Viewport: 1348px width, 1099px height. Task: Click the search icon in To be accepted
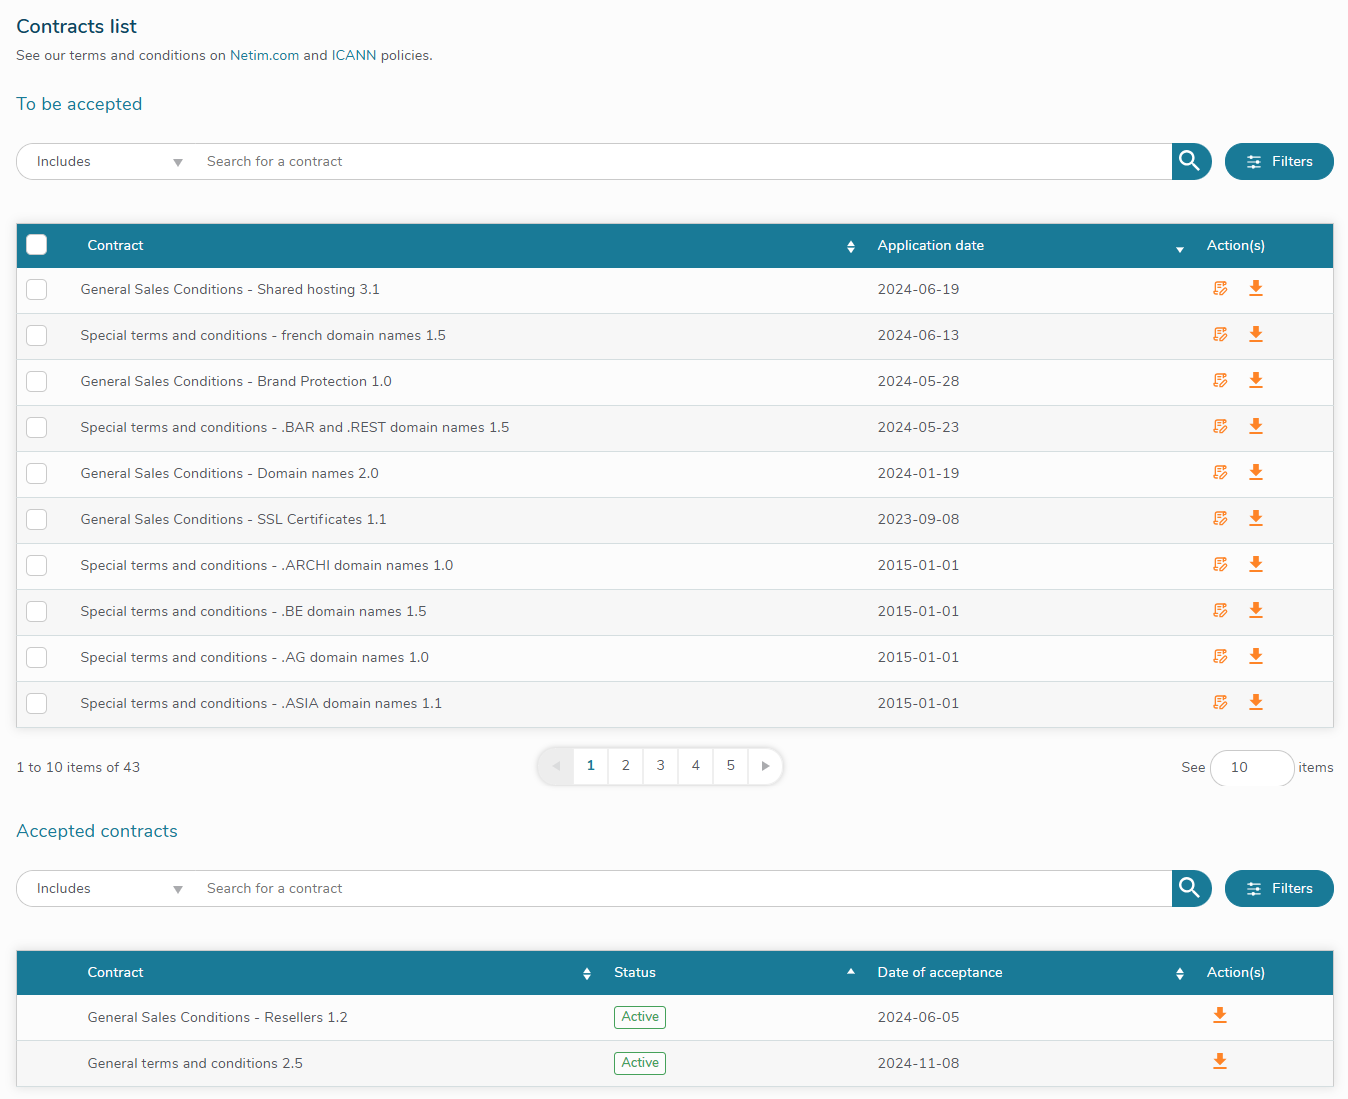point(1190,161)
